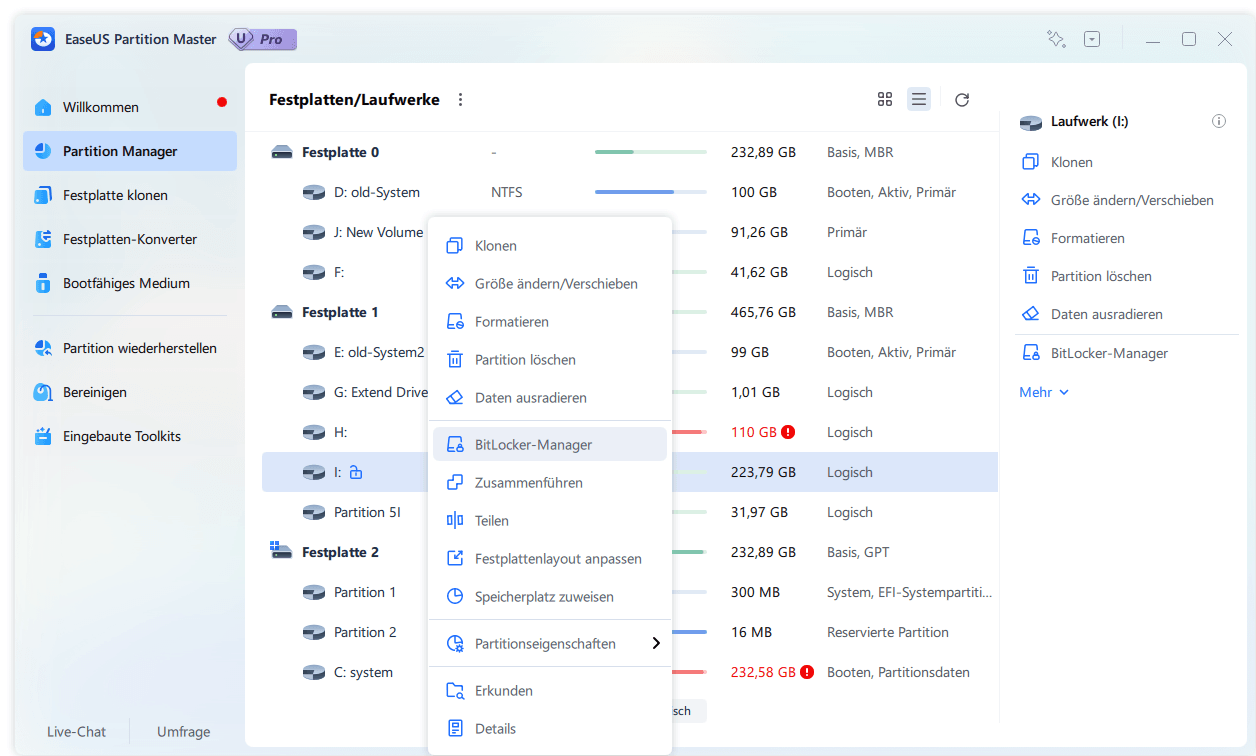The width and height of the screenshot is (1256, 756).
Task: Click Formatieren in the right panel
Action: [x=1073, y=238]
